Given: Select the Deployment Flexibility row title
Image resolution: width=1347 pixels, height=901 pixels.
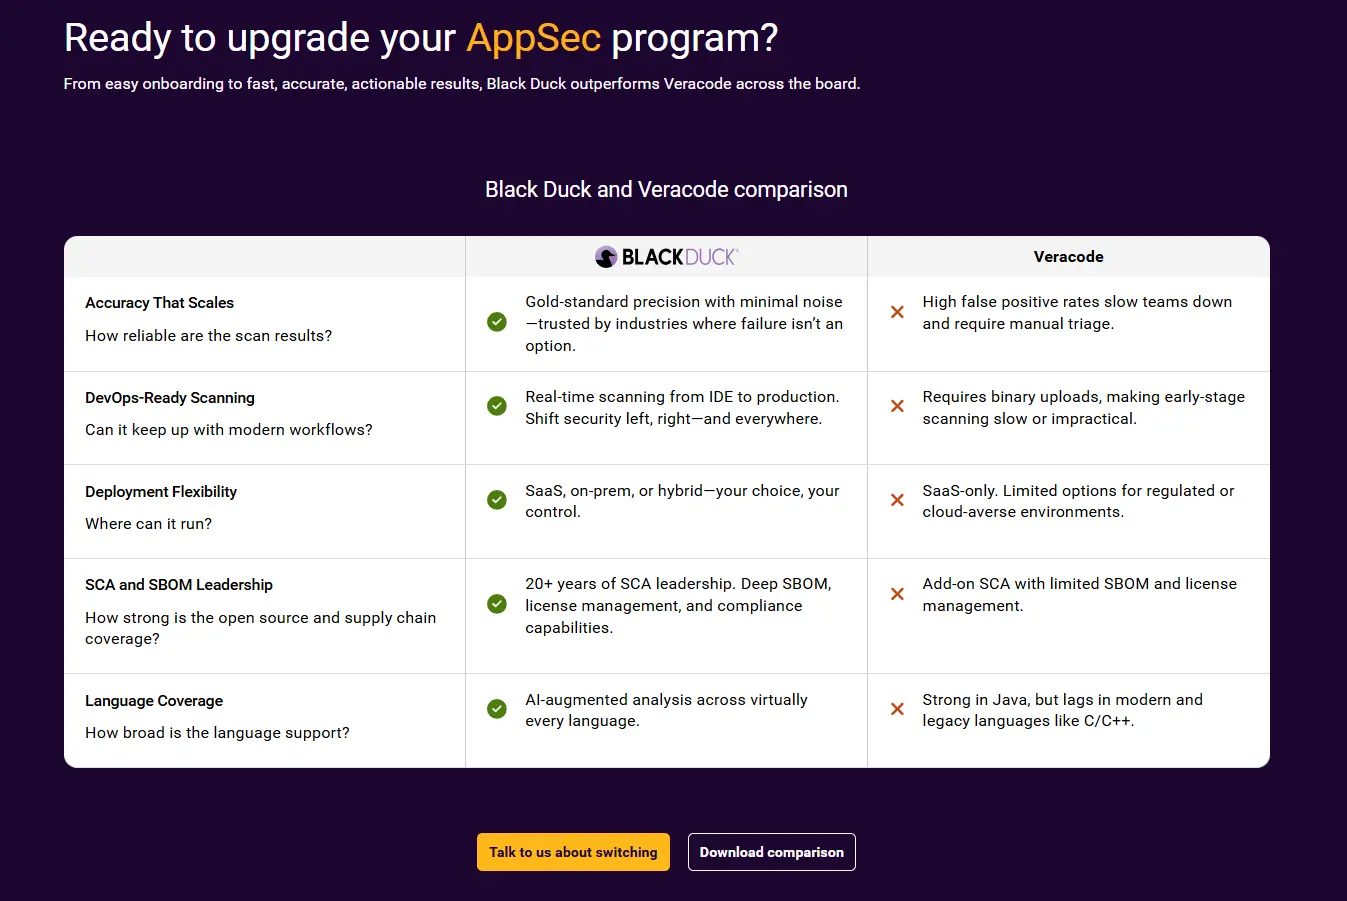Looking at the screenshot, I should coord(161,492).
